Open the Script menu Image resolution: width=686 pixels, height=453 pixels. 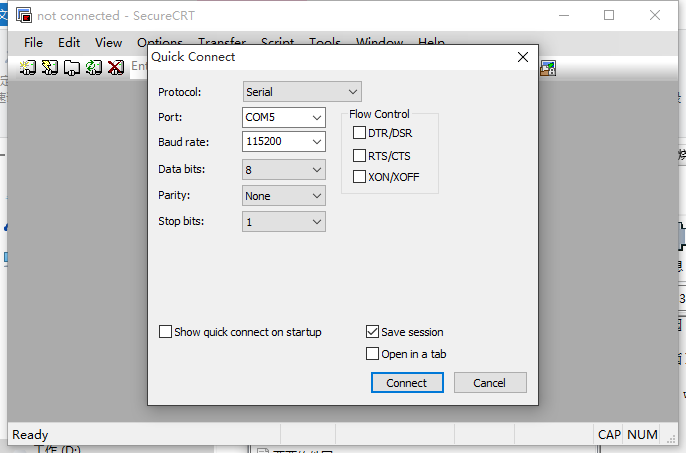click(x=277, y=41)
